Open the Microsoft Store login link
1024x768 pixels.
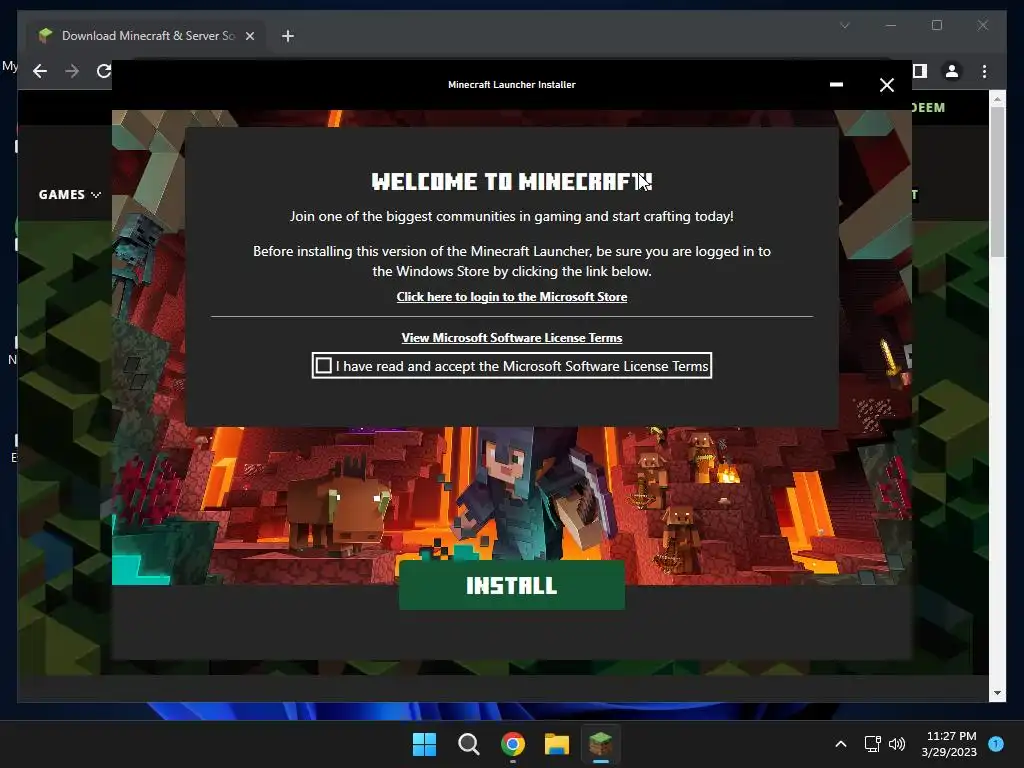pyautogui.click(x=511, y=297)
